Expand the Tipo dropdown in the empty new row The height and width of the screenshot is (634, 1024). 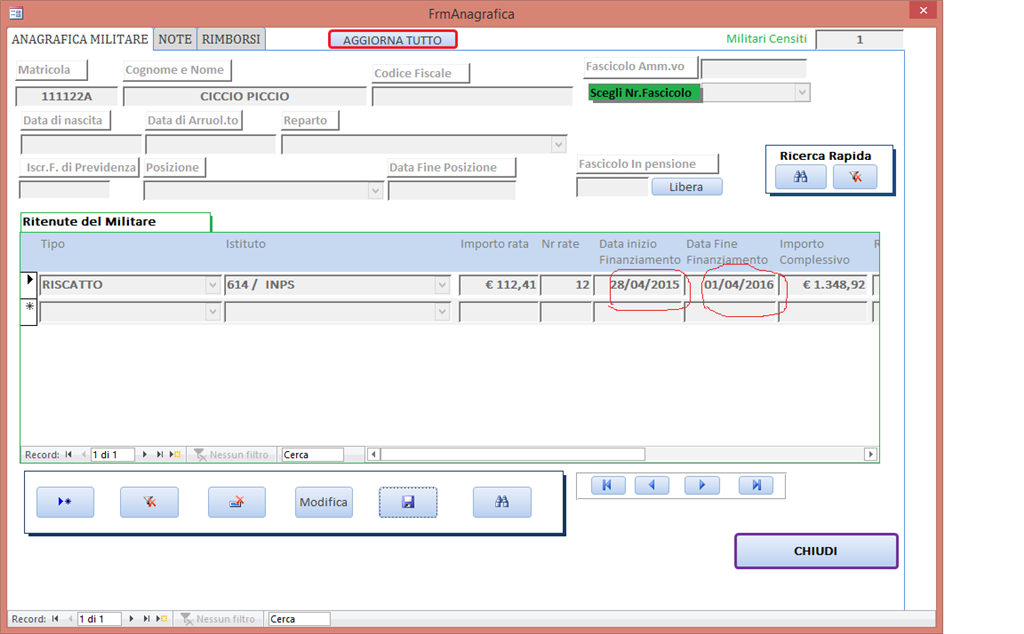212,312
